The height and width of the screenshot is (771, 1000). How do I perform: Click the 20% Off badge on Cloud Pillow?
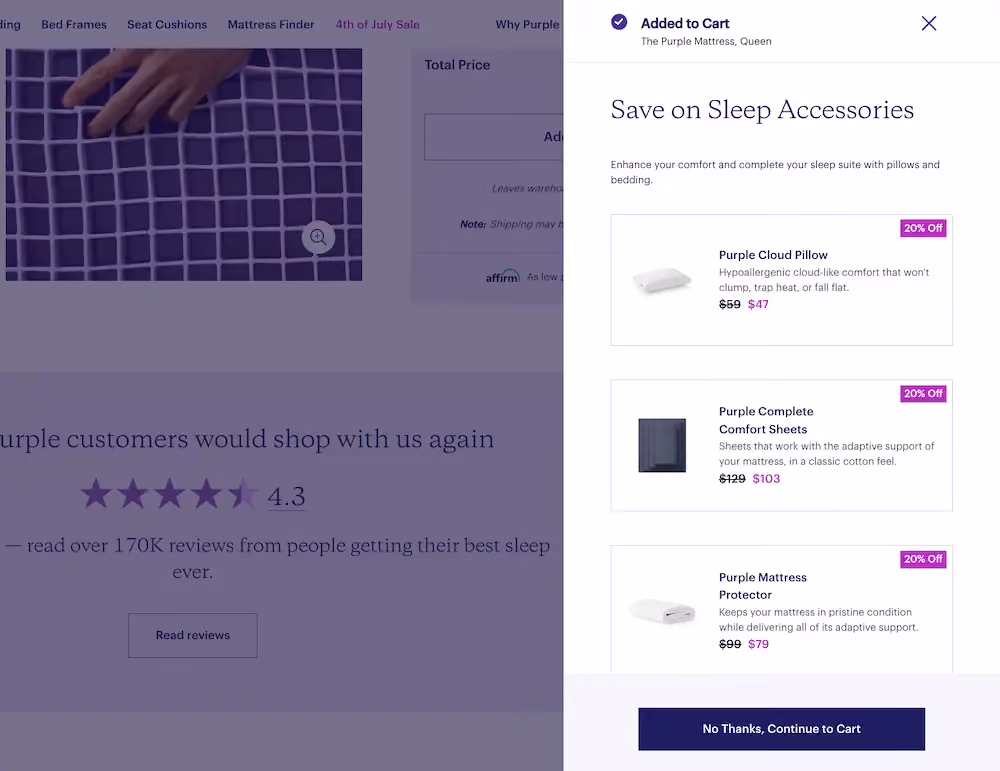tap(923, 228)
